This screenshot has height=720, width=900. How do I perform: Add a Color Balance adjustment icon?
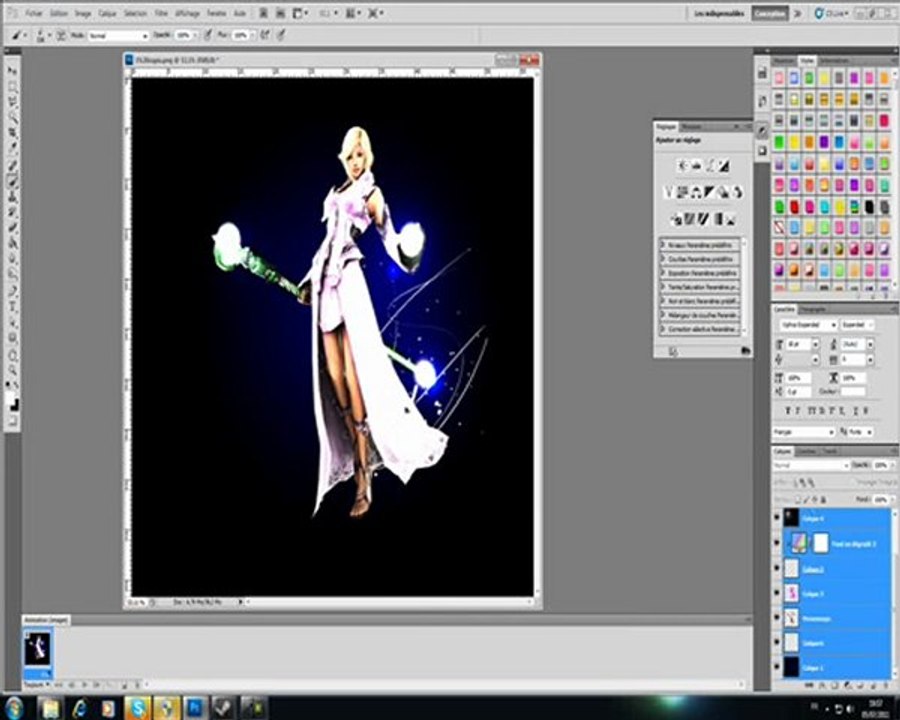point(696,192)
